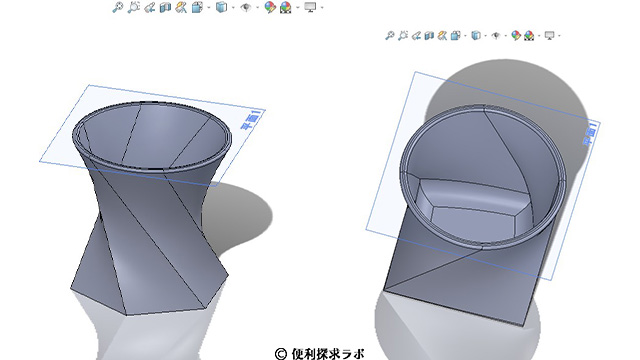Click View Orientation icon above the square-base model
This screenshot has height=360, width=640.
456,36
